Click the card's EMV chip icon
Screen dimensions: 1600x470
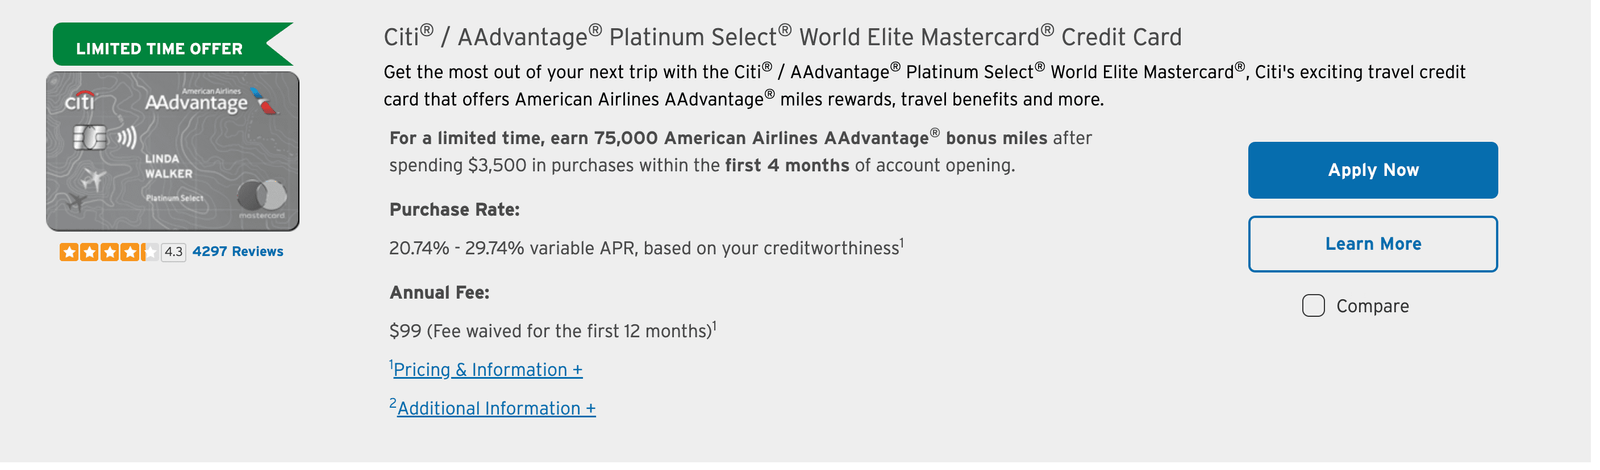(x=90, y=137)
